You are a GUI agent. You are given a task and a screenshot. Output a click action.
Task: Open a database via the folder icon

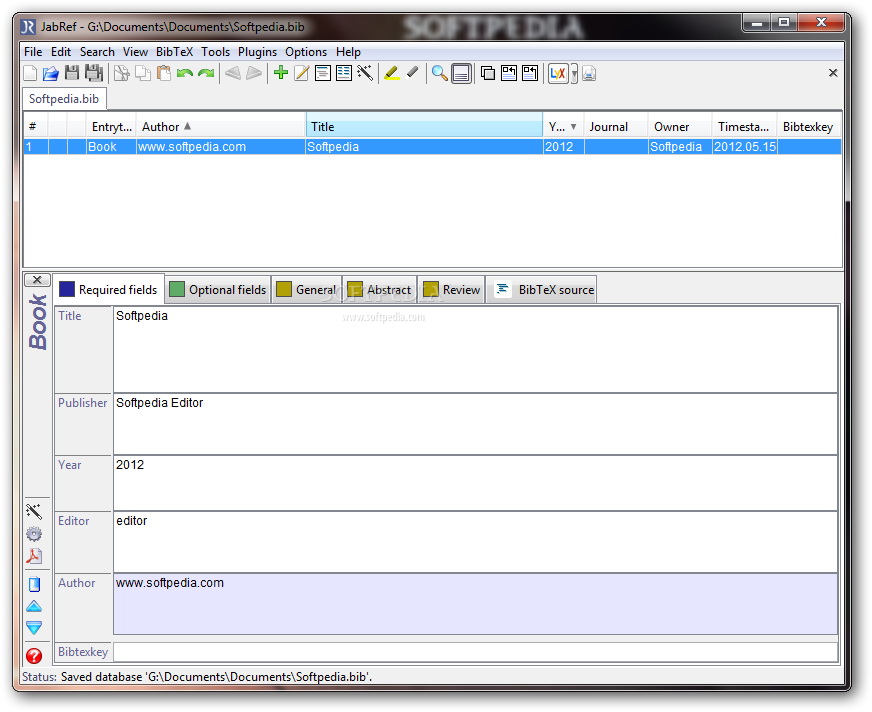coord(51,73)
